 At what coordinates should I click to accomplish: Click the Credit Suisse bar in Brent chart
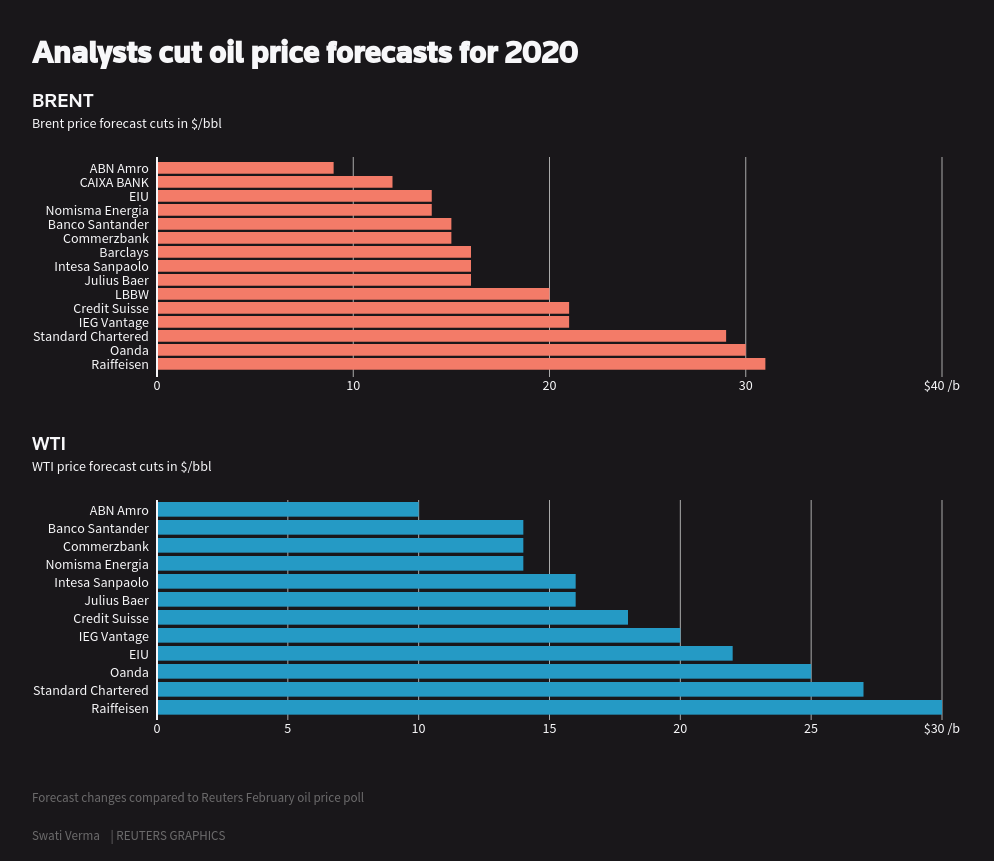(363, 308)
